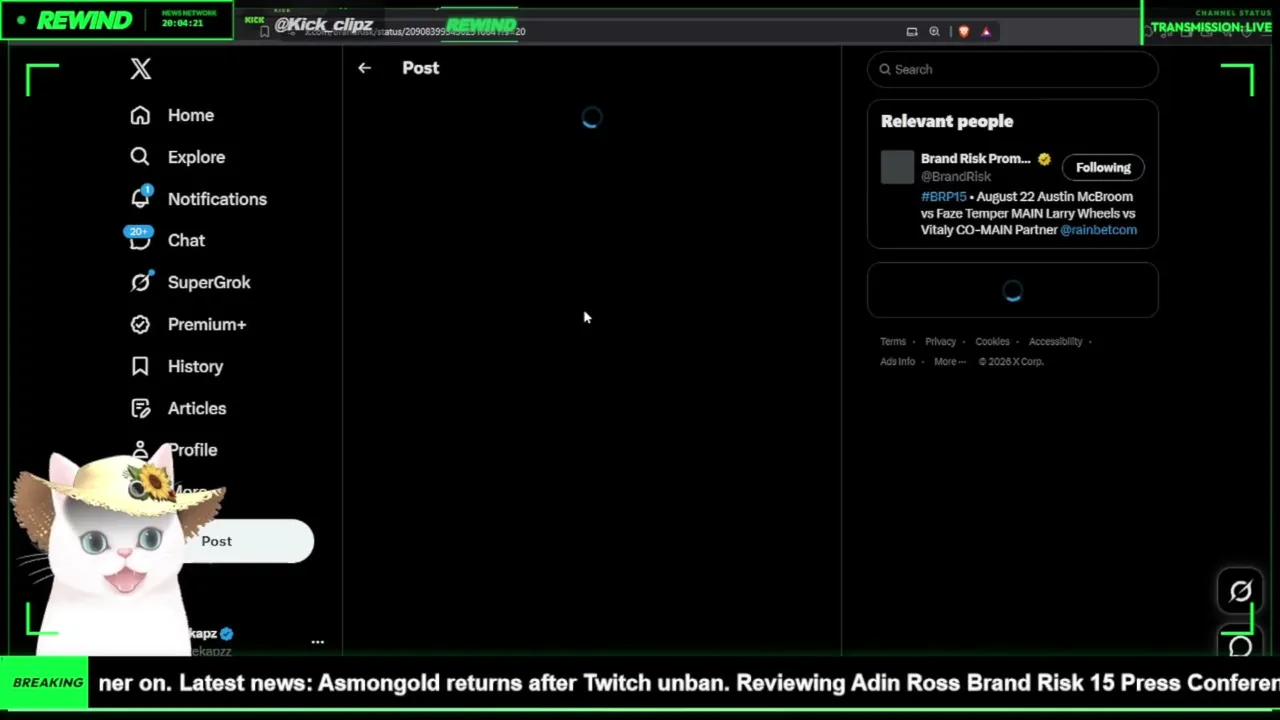Click the X logo in the sidebar
Screen dimensions: 1280x720
click(x=140, y=68)
